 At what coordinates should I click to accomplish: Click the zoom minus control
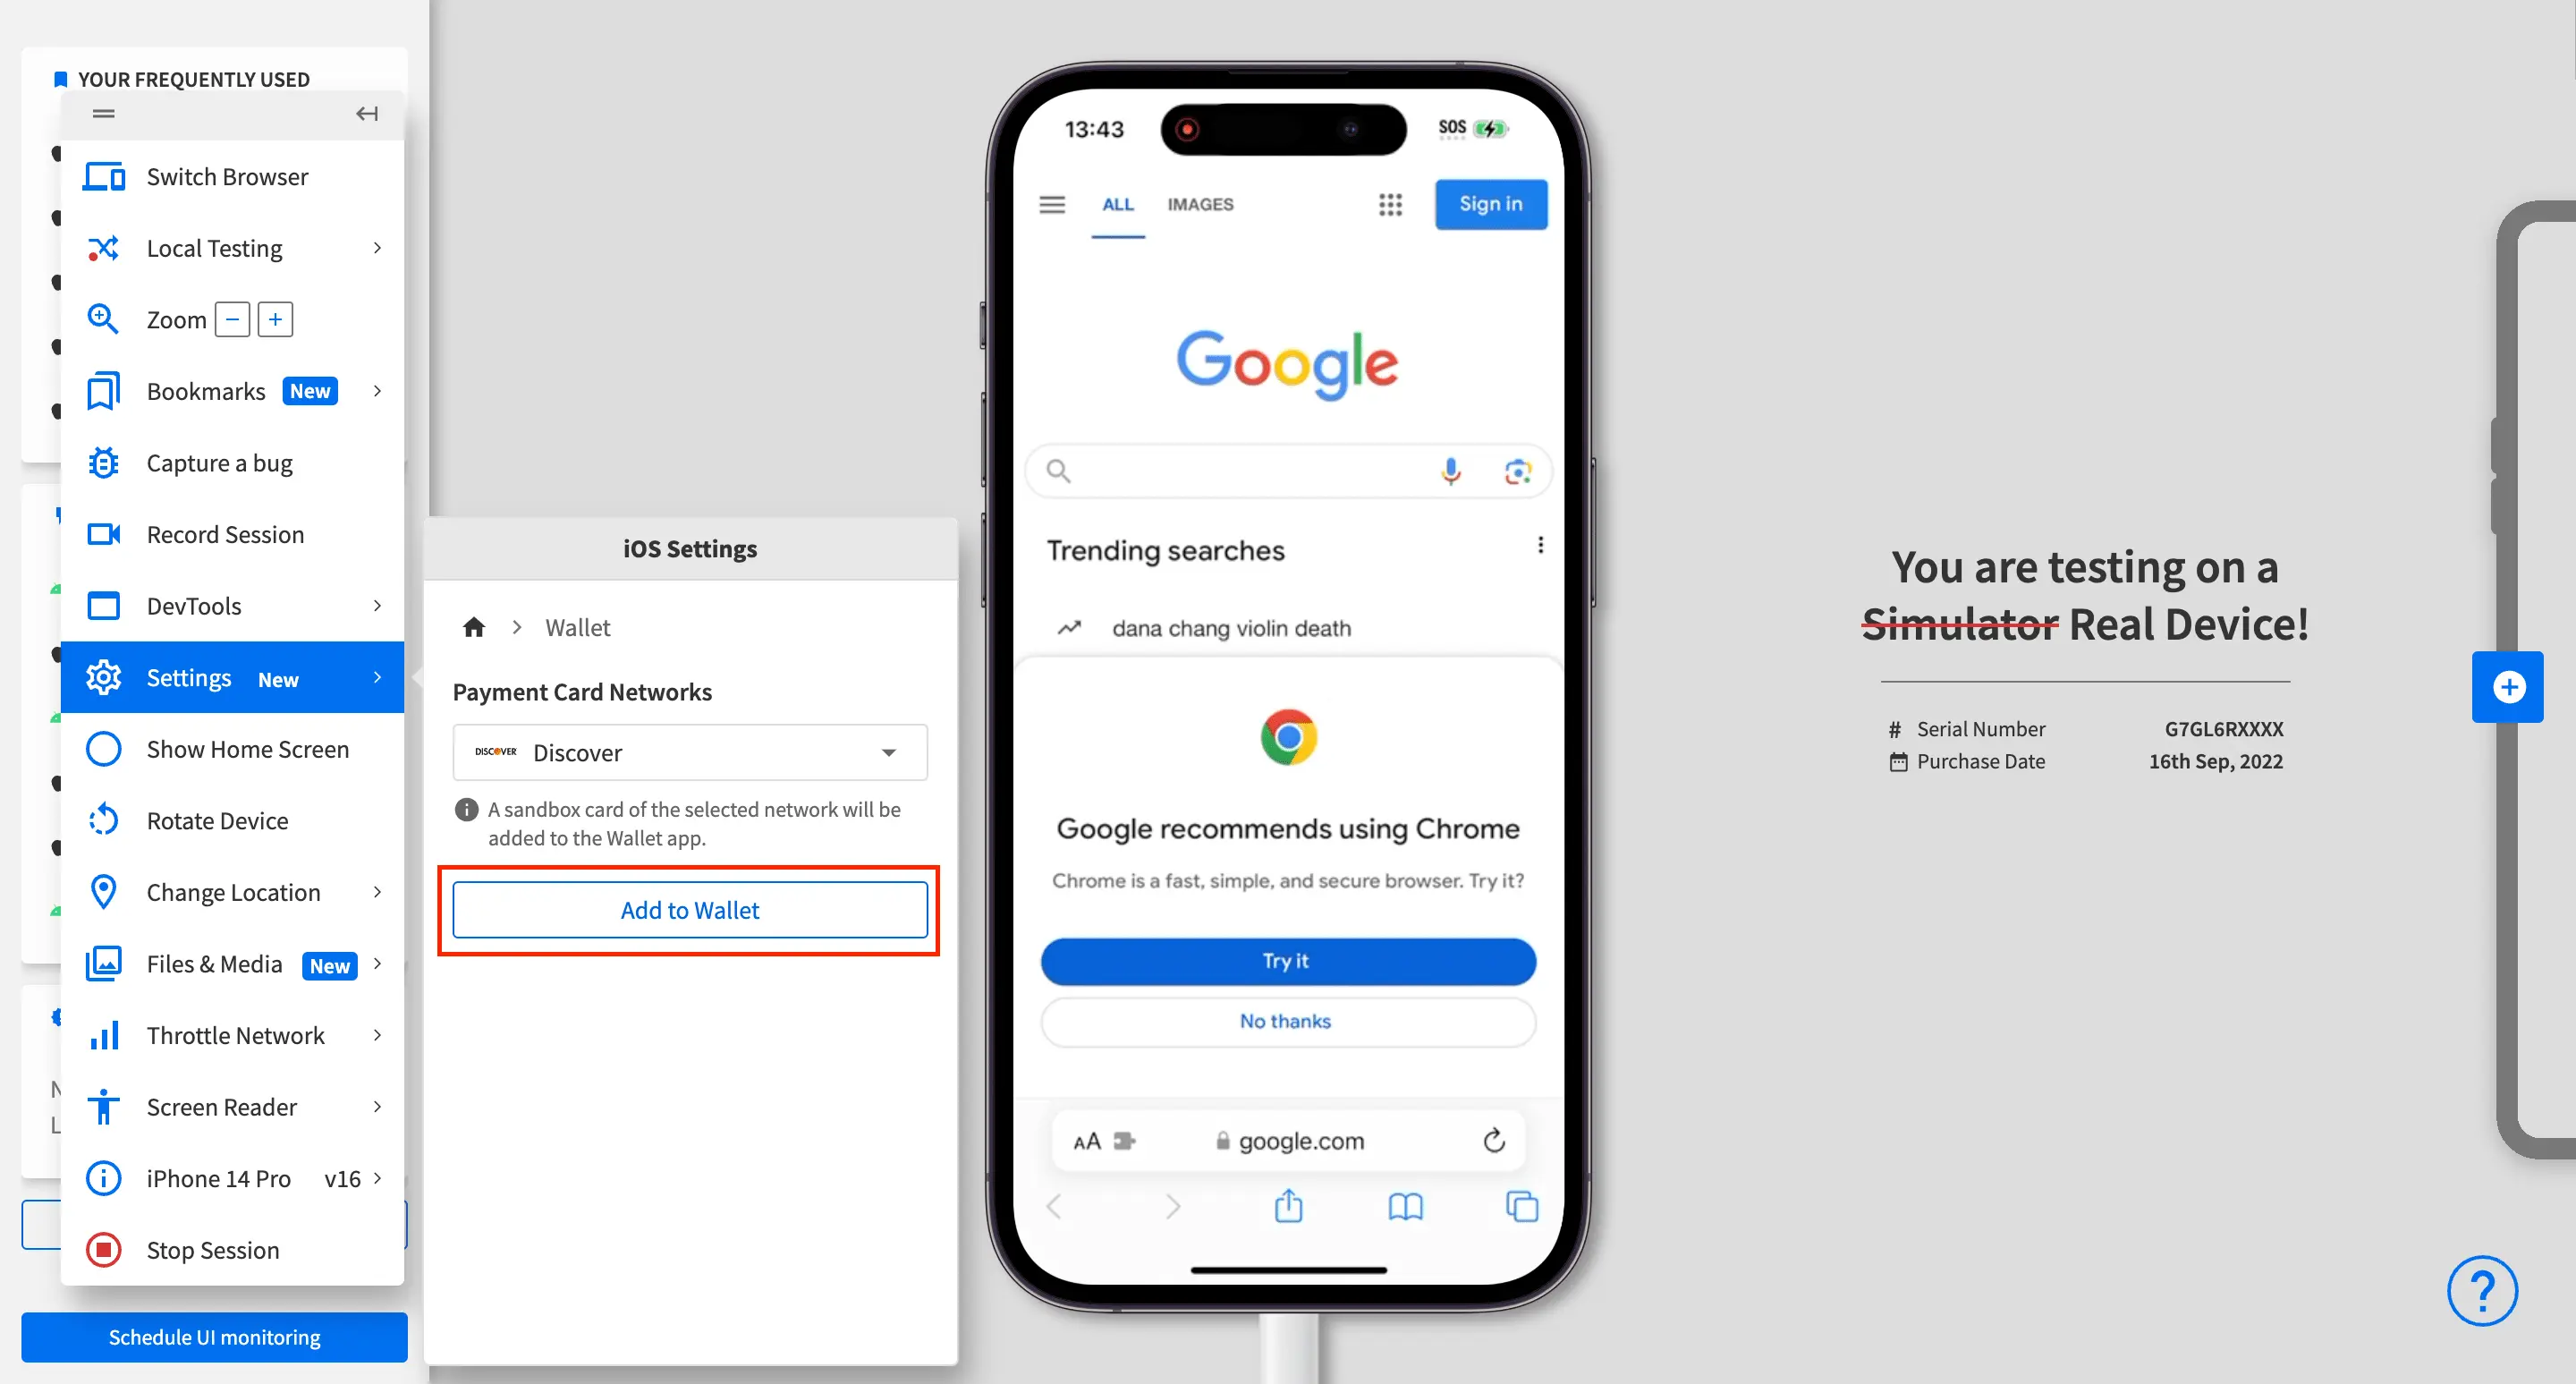[x=230, y=320]
